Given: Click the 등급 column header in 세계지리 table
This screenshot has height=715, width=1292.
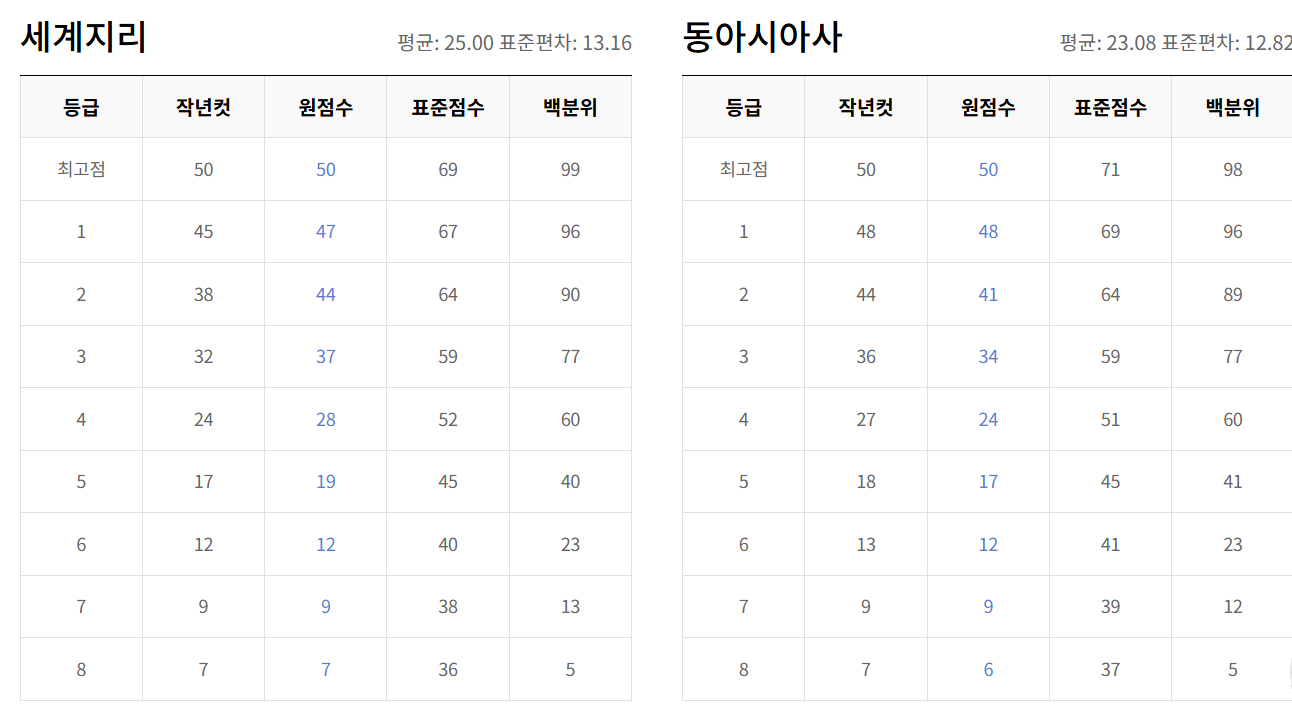Looking at the screenshot, I should coord(80,107).
